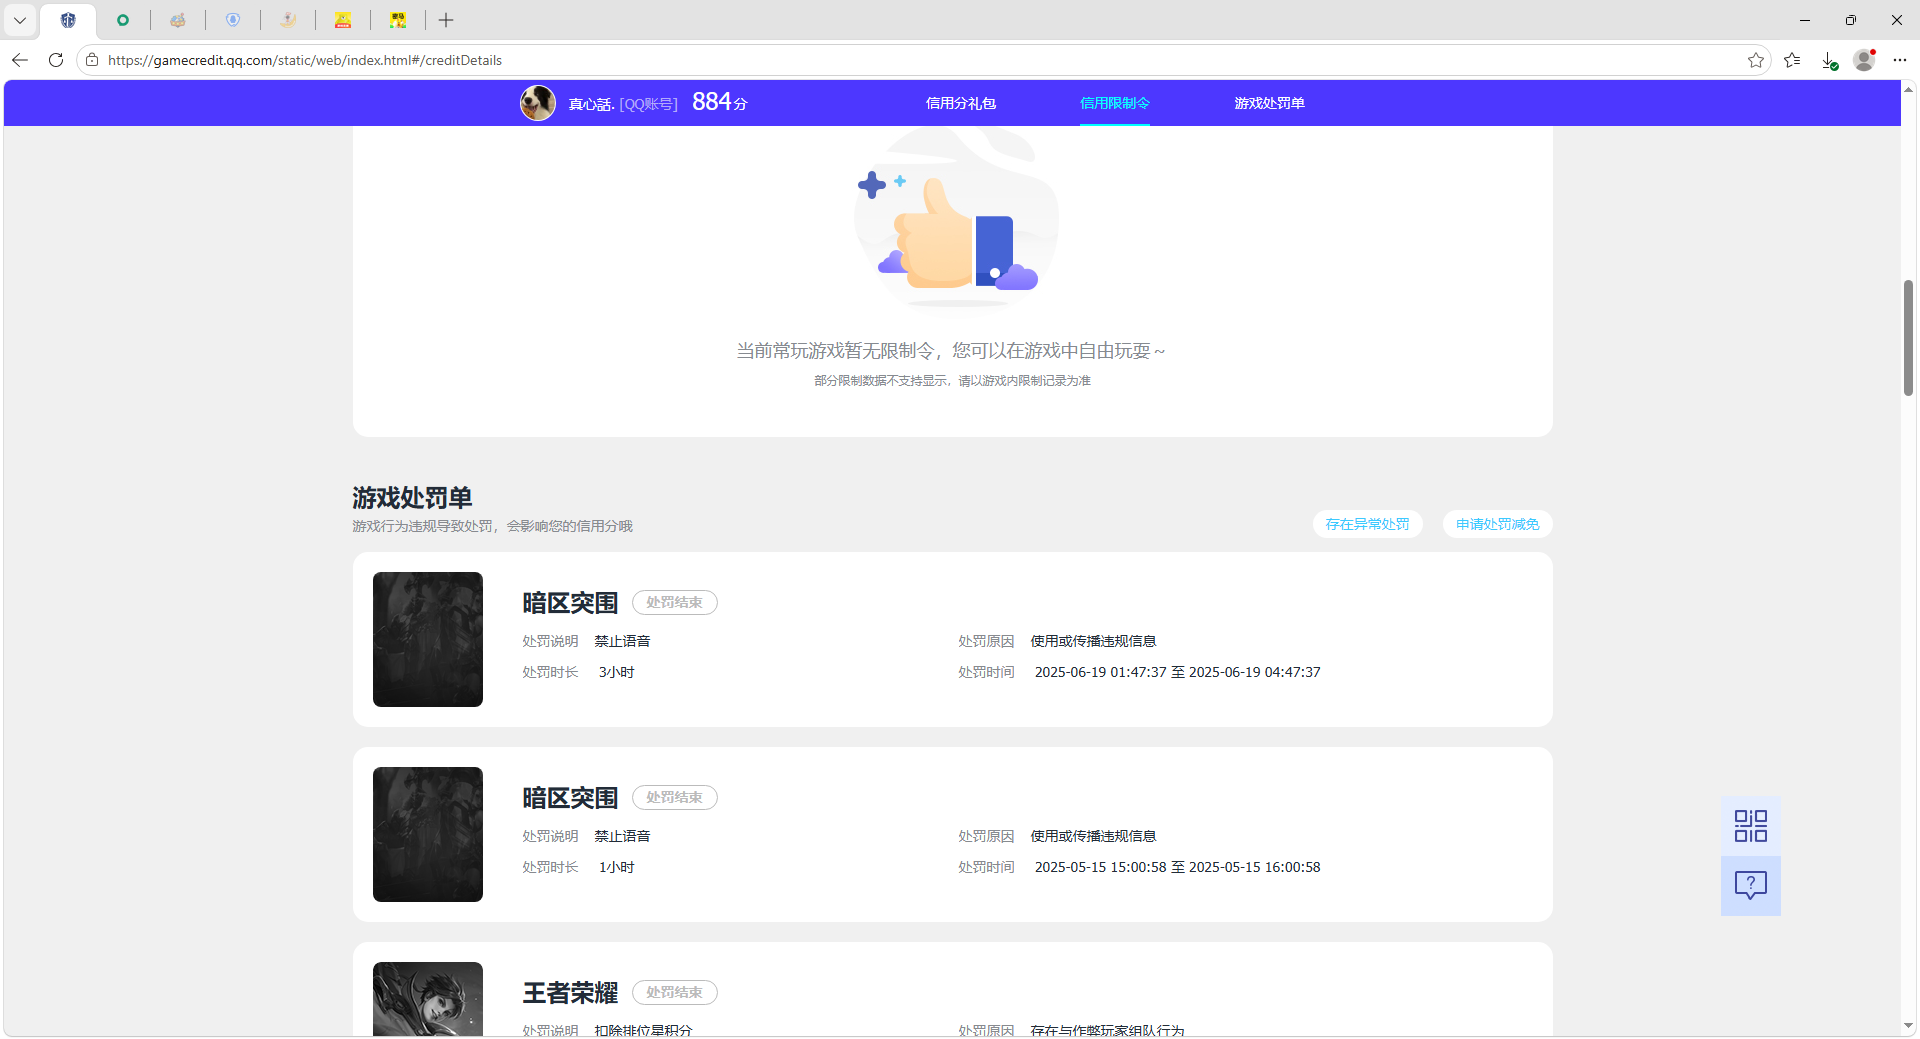The width and height of the screenshot is (1920, 1039).
Task: Switch to the tab with the crescent moon icon
Action: [x=288, y=20]
